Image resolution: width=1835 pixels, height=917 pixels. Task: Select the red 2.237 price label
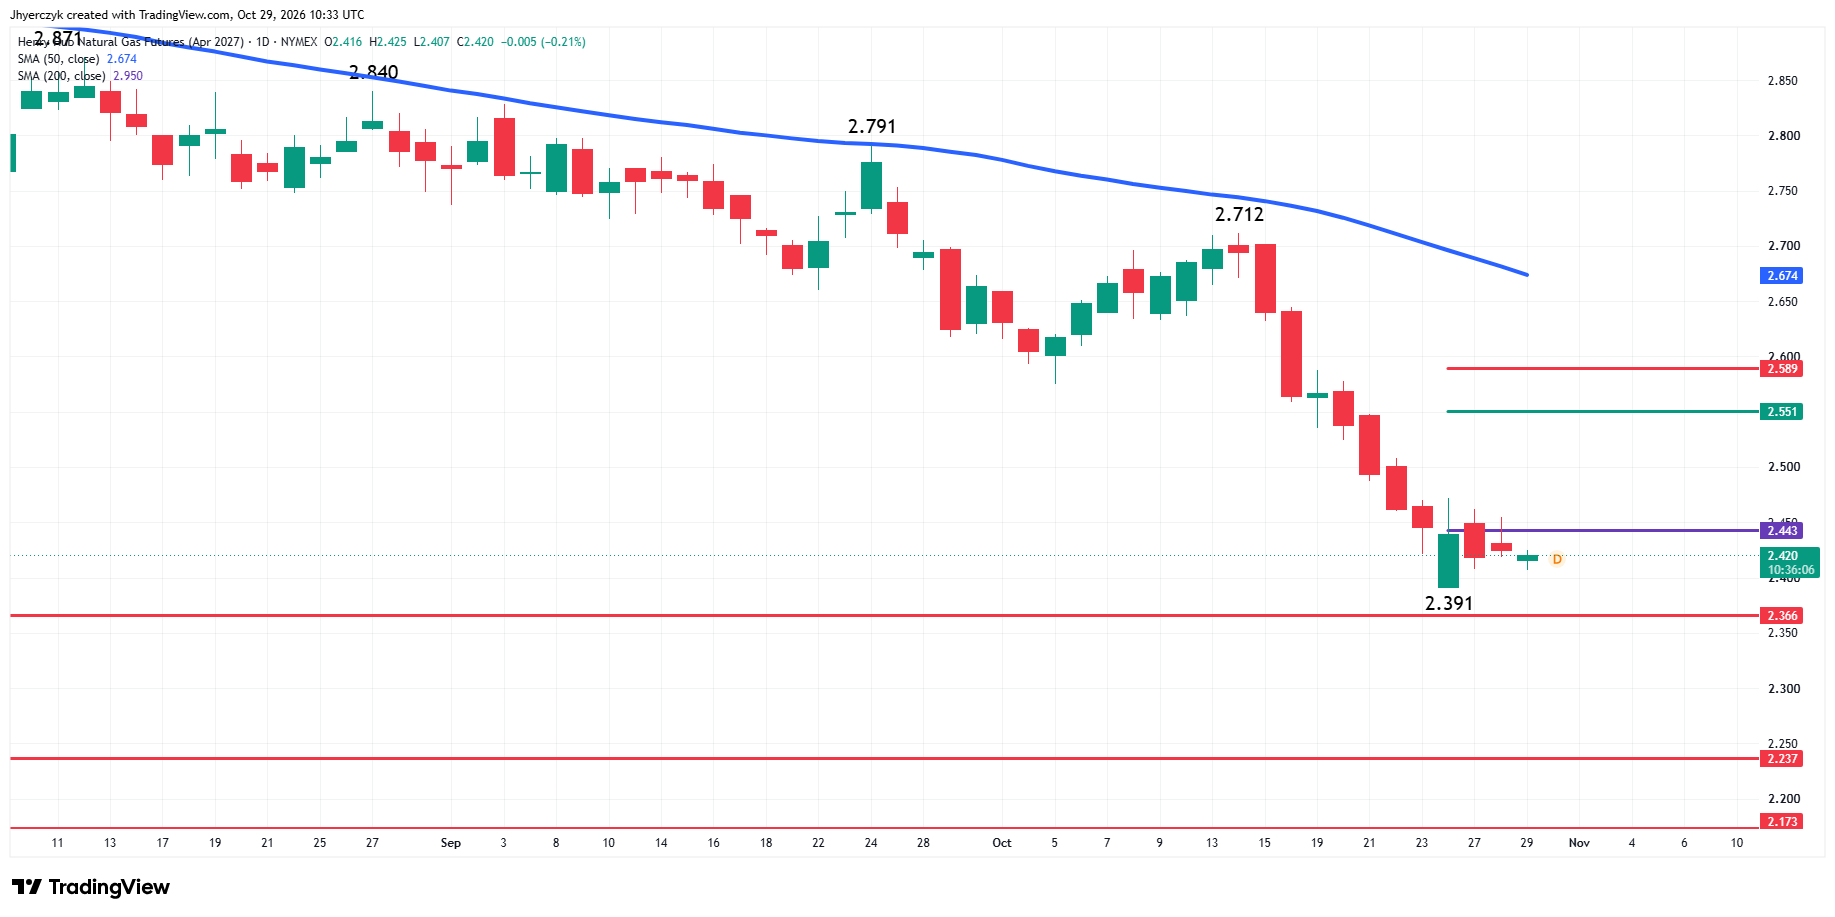point(1781,759)
